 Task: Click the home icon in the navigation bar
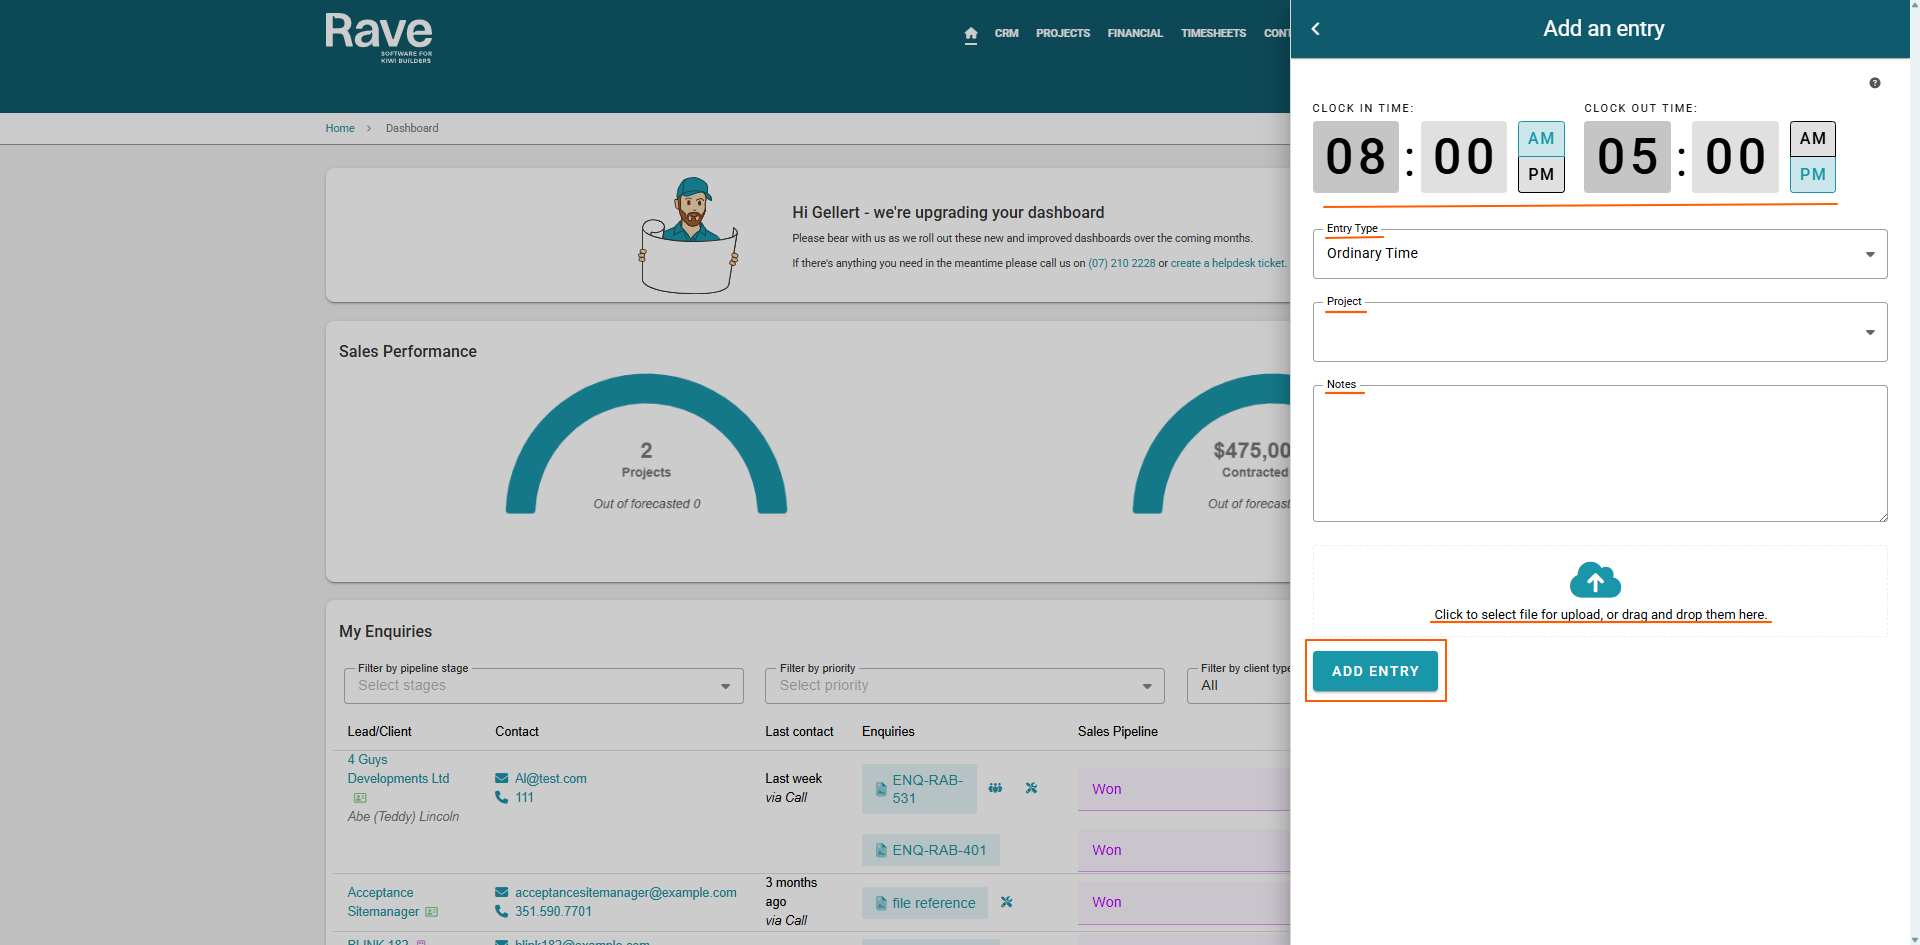pyautogui.click(x=971, y=34)
